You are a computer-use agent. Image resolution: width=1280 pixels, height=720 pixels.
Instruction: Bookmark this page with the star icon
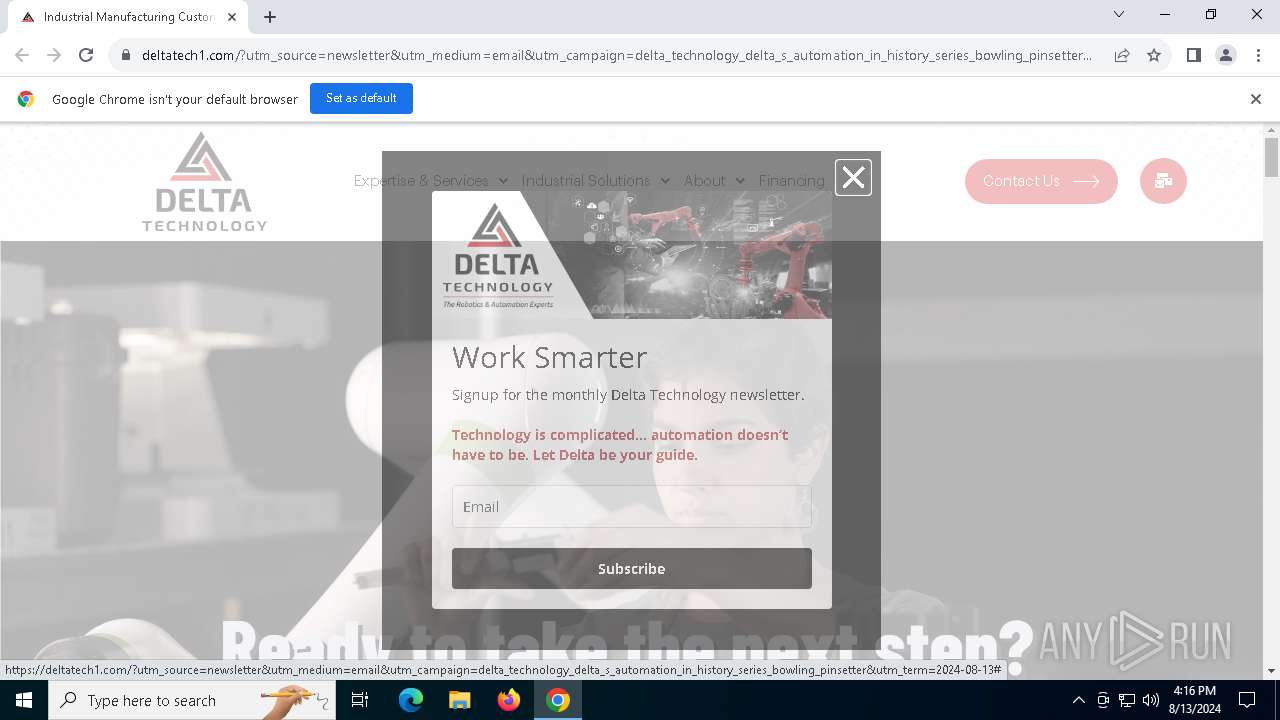tap(1154, 55)
